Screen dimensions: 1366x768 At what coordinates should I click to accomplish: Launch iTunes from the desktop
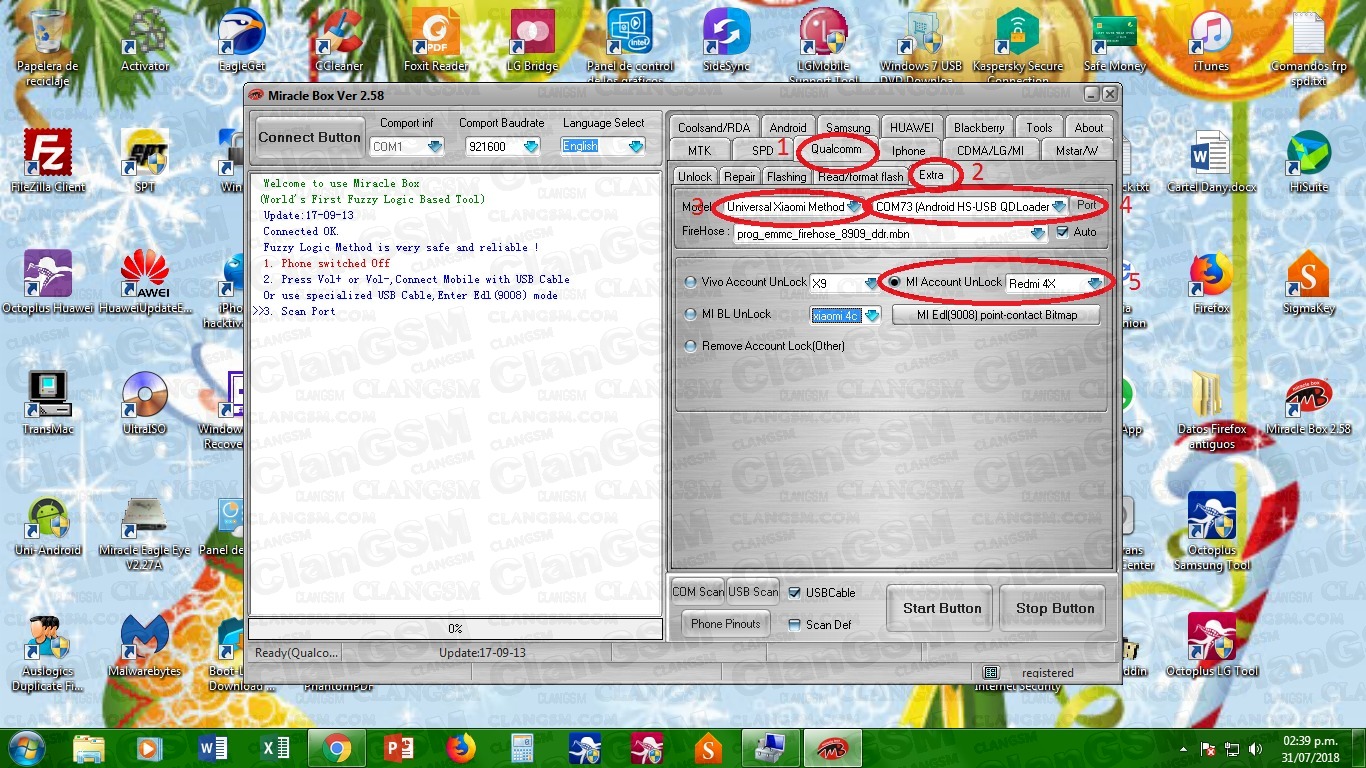(1211, 40)
